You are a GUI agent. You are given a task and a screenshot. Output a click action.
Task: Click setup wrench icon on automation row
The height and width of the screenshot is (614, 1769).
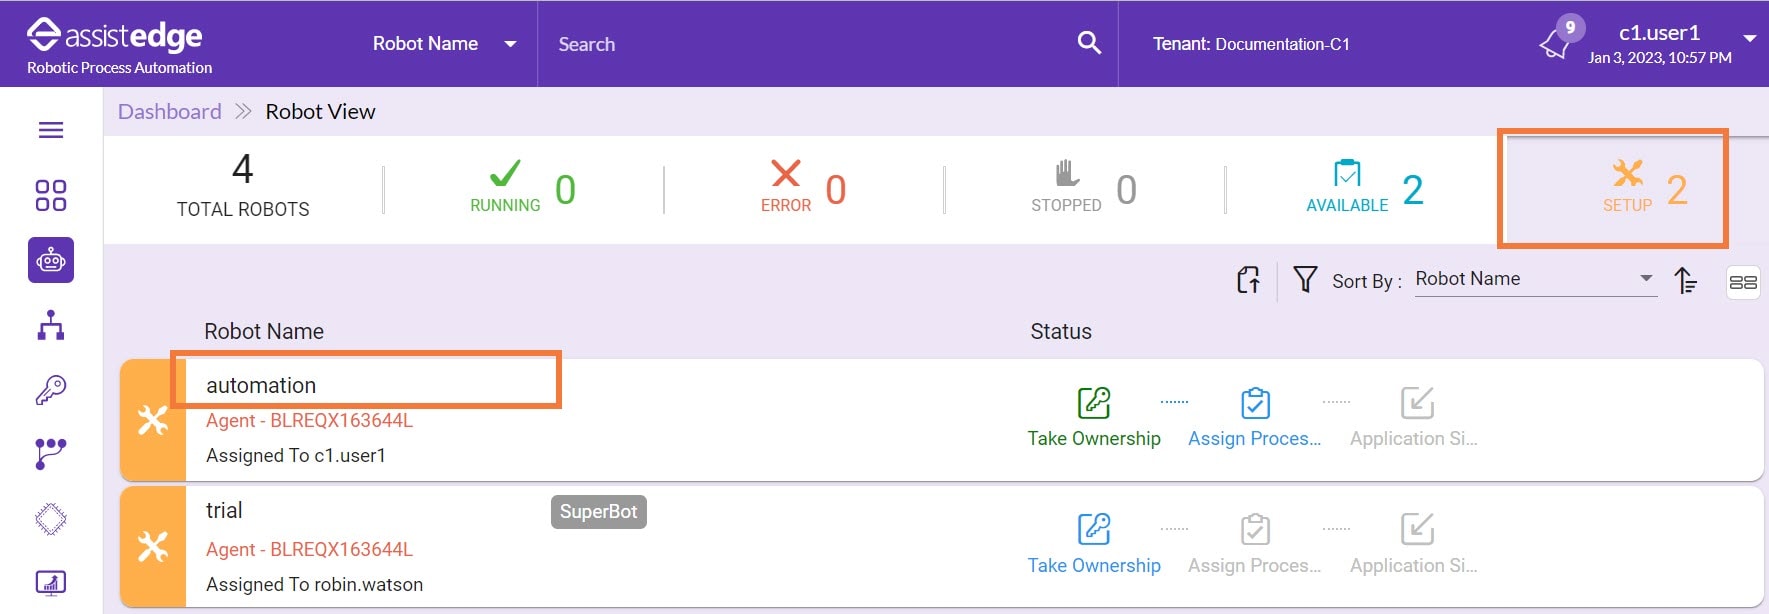tap(153, 420)
